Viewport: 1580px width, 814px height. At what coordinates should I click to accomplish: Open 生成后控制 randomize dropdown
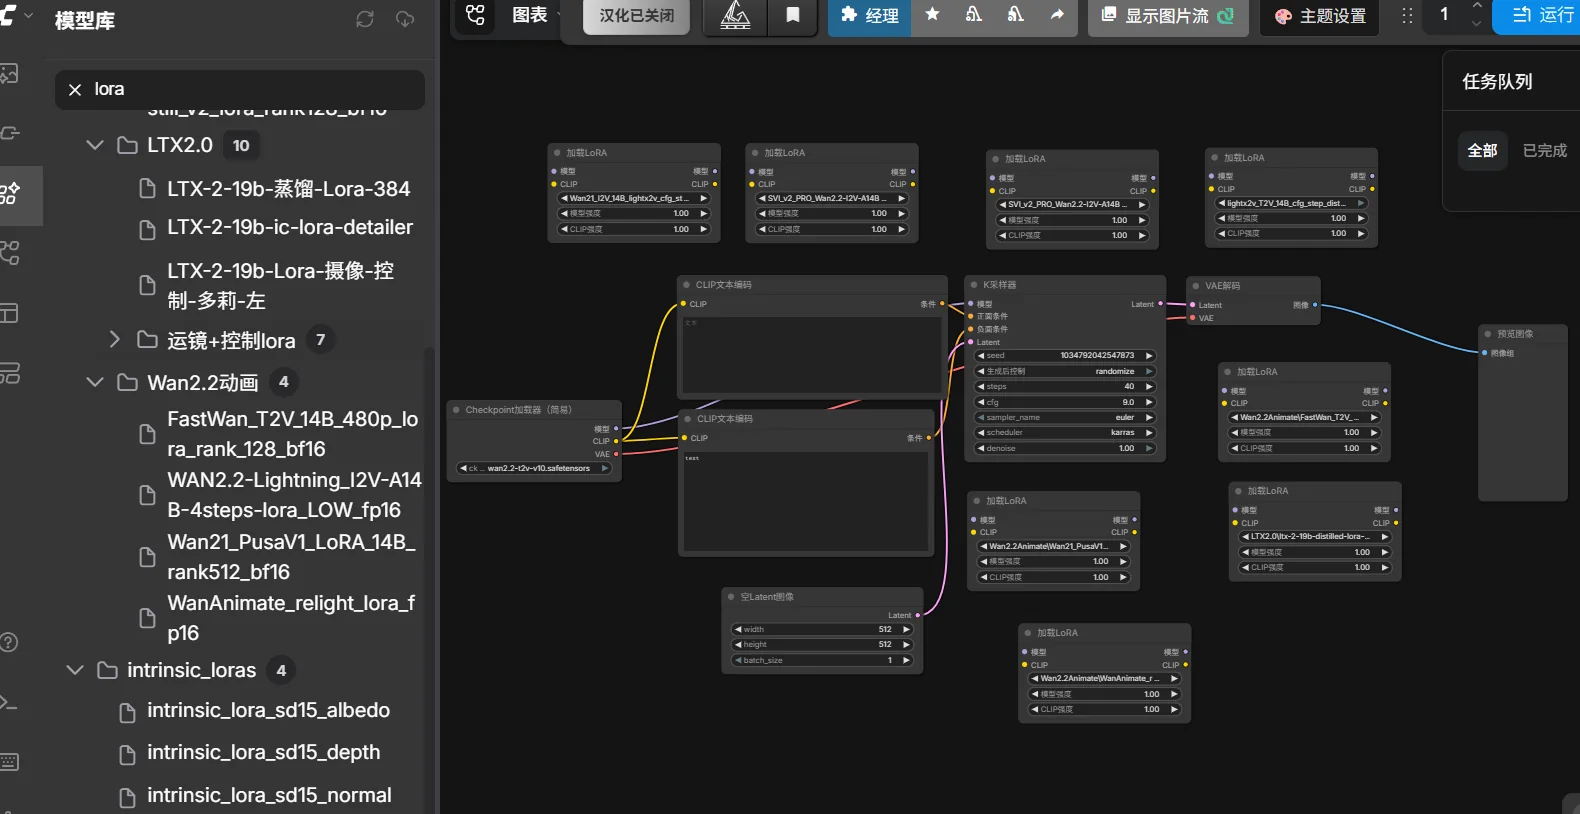point(1065,371)
